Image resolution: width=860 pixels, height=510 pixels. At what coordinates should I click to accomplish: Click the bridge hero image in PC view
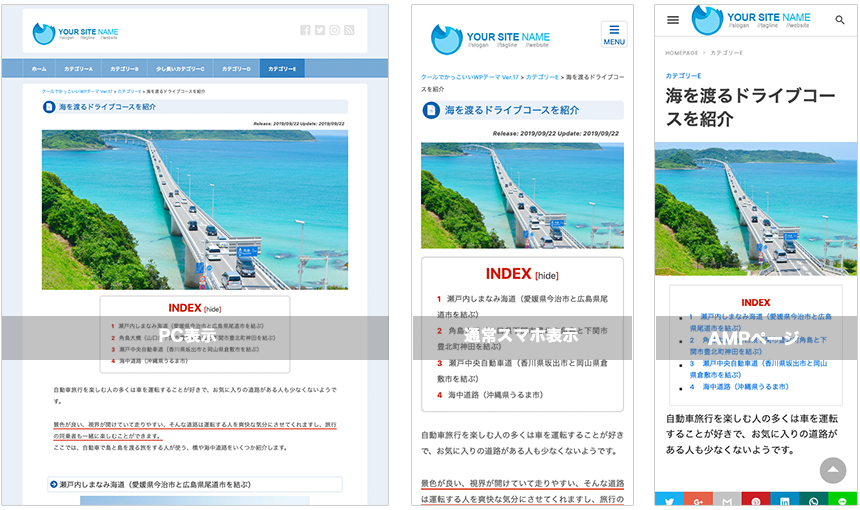[195, 209]
